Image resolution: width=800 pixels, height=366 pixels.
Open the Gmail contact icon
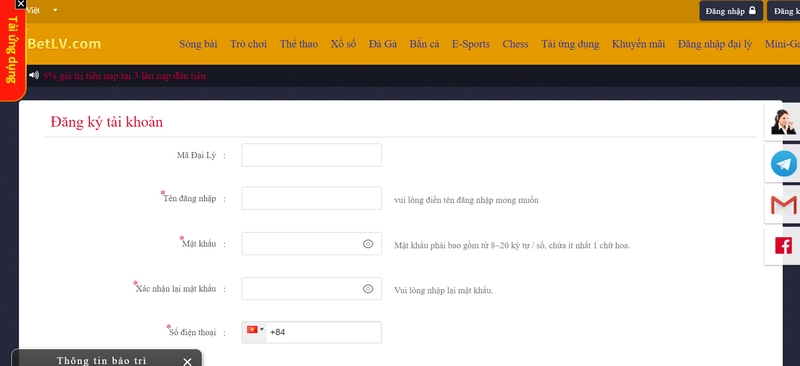tap(783, 205)
